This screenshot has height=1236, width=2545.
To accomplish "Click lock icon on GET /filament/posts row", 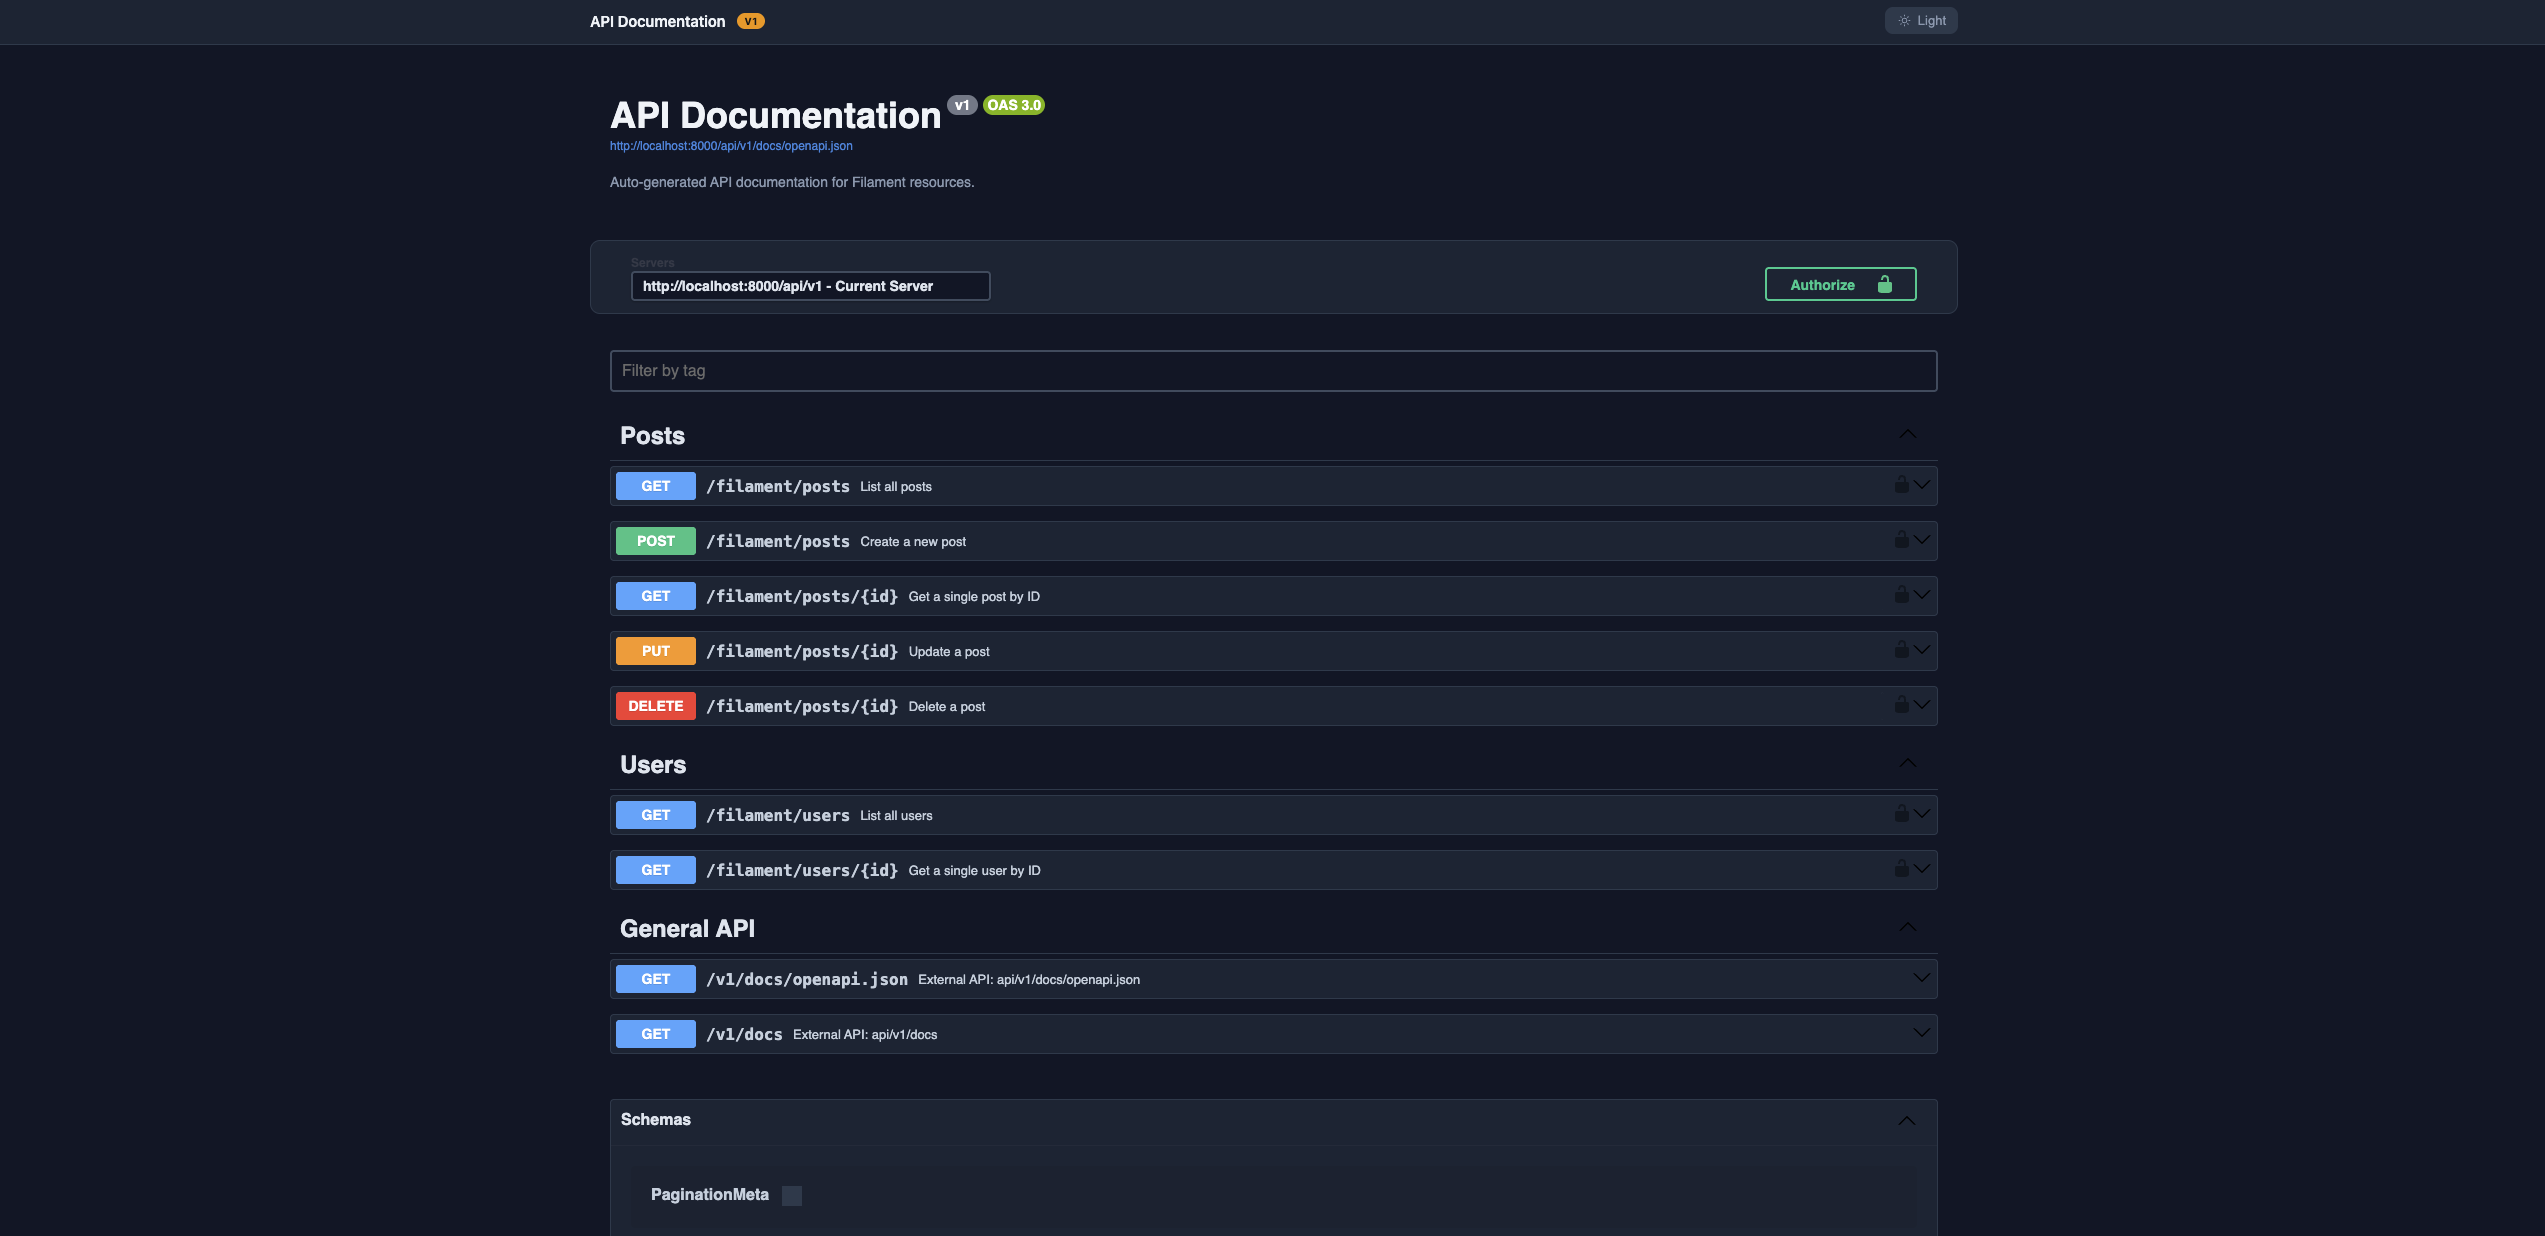I will point(1901,485).
